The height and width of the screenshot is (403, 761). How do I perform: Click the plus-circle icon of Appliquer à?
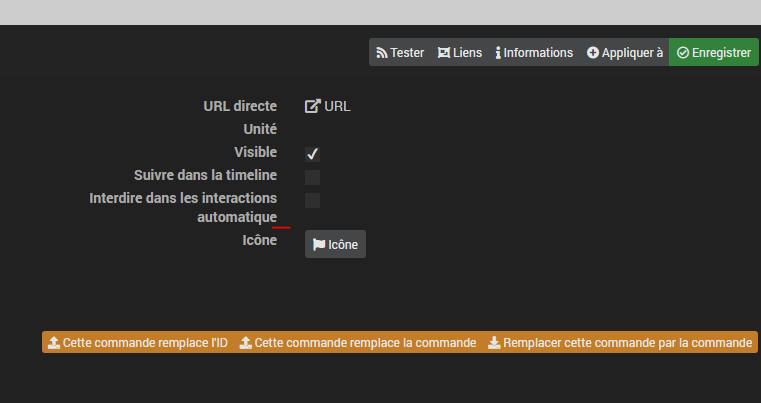pos(593,52)
